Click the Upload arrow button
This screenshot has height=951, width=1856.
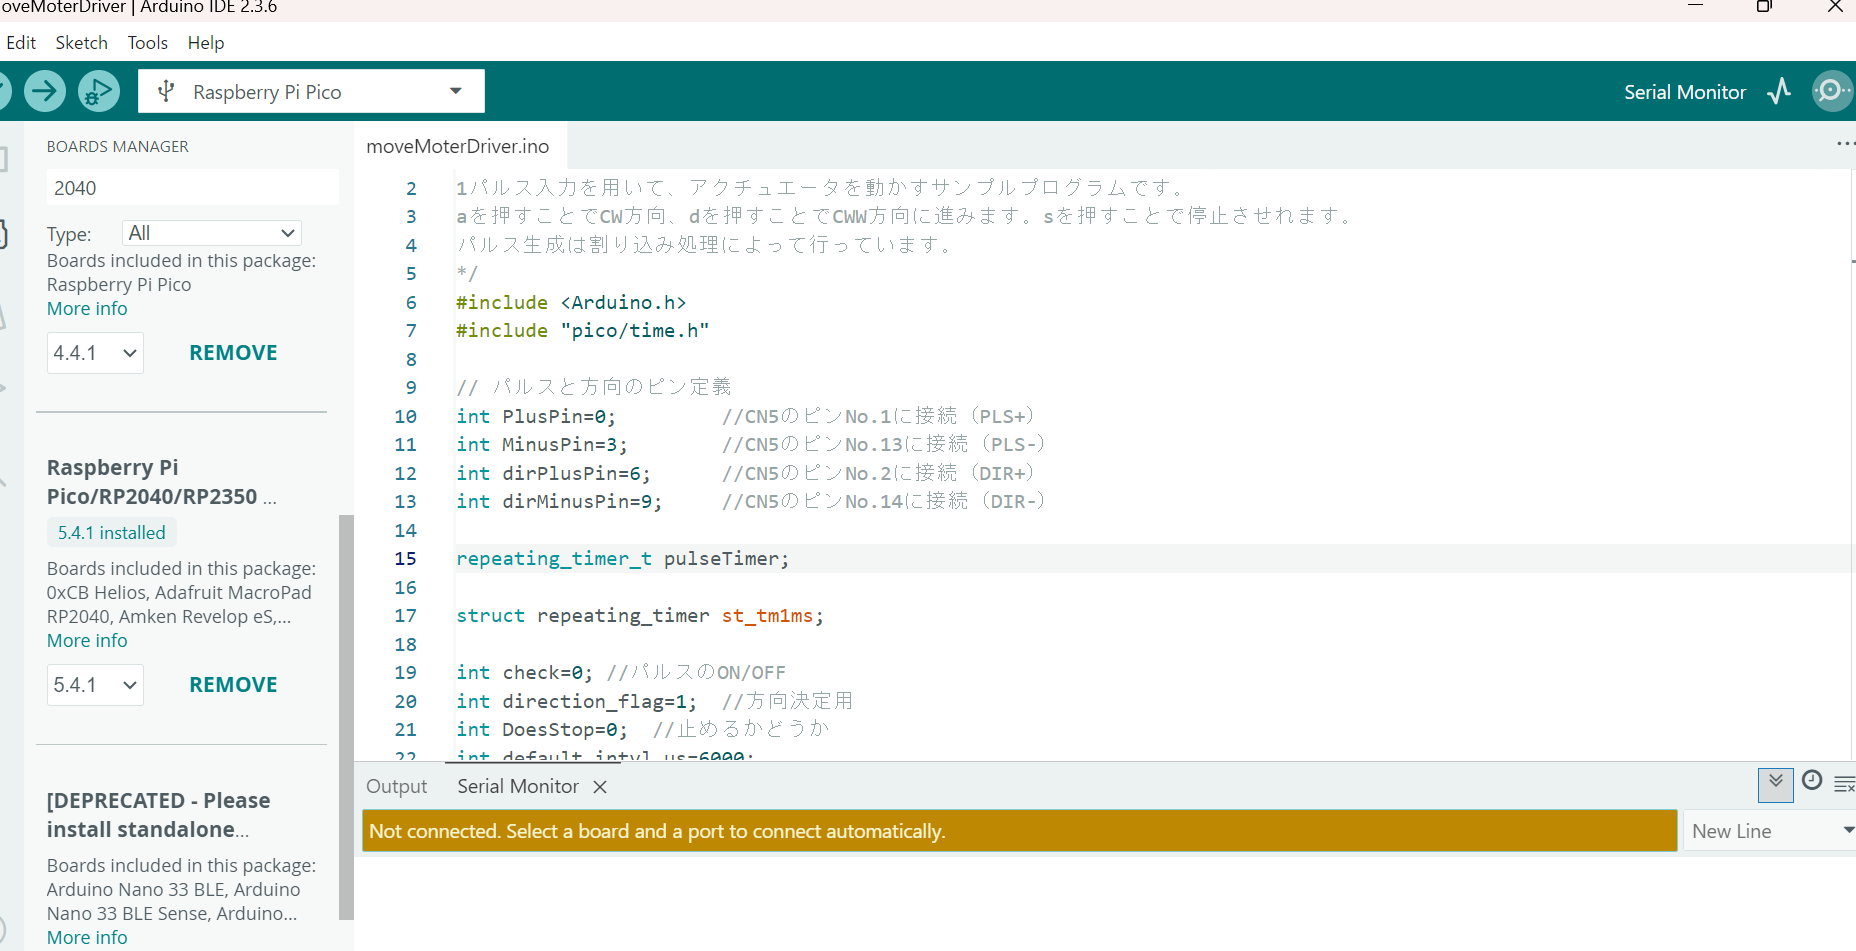point(45,92)
